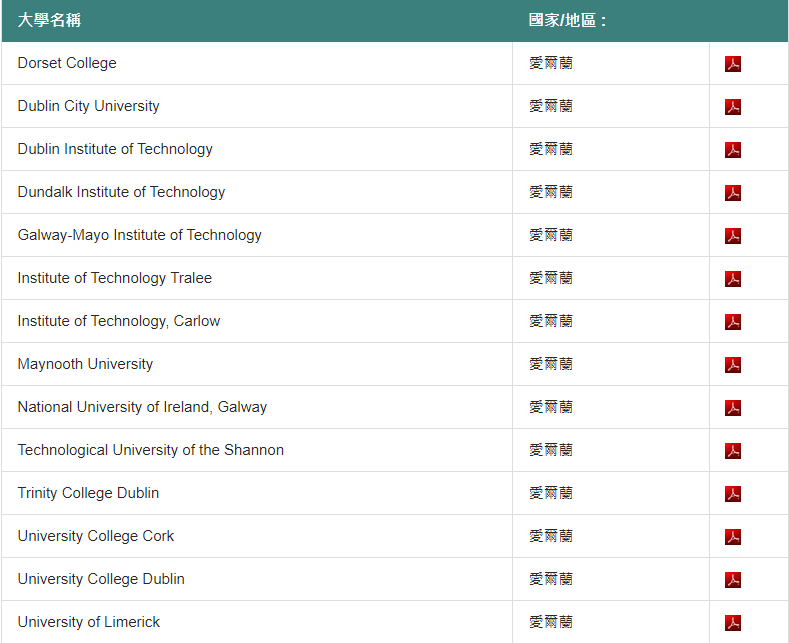Open the PDF icon for Dorset College
The width and height of the screenshot is (789, 643).
[x=733, y=64]
